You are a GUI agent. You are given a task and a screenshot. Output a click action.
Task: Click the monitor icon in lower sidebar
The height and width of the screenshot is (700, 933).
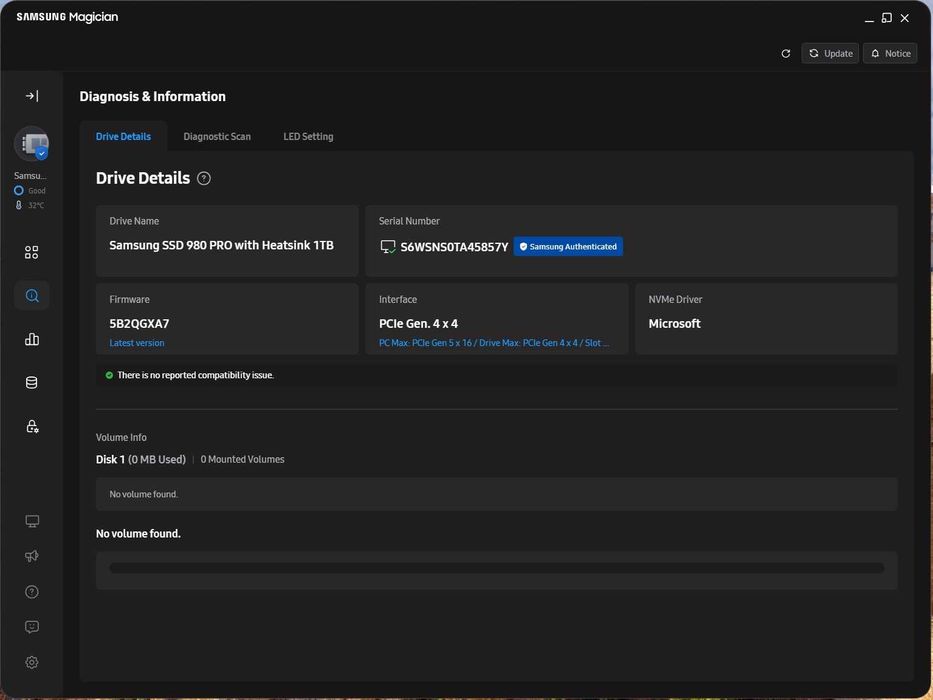pyautogui.click(x=32, y=521)
